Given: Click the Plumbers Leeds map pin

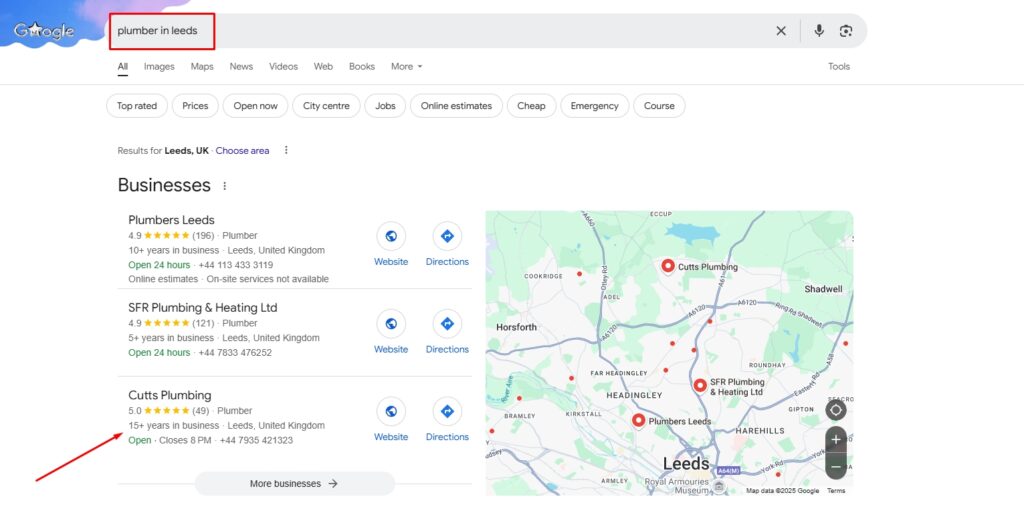Looking at the screenshot, I should coord(639,421).
